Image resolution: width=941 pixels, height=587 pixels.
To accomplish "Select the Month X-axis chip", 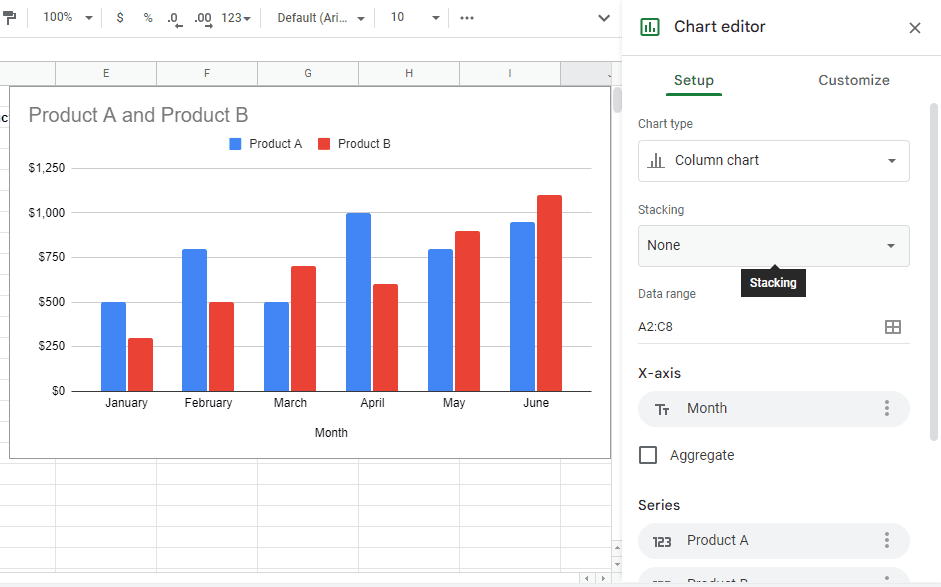I will point(774,409).
